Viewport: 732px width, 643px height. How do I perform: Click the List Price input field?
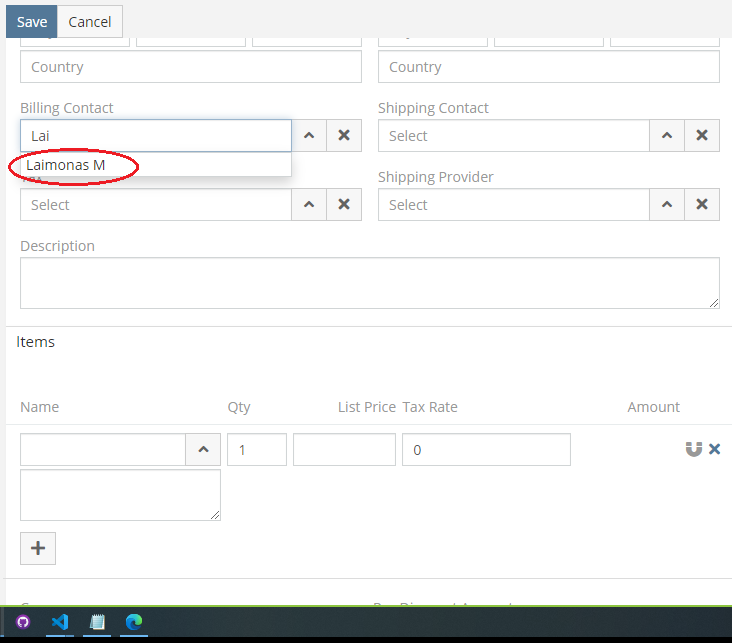(344, 450)
